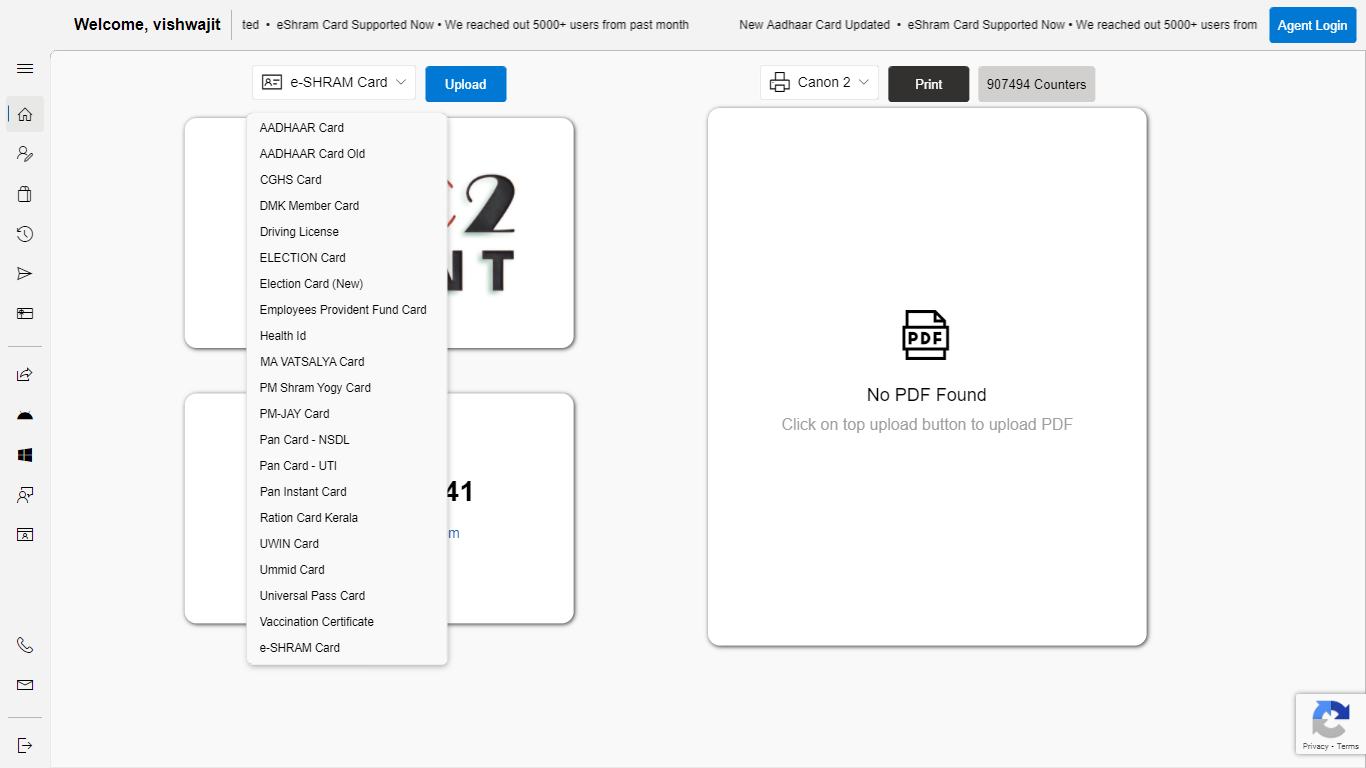Image resolution: width=1366 pixels, height=768 pixels.
Task: Expand the Canon 2 printer dropdown
Action: tap(820, 83)
